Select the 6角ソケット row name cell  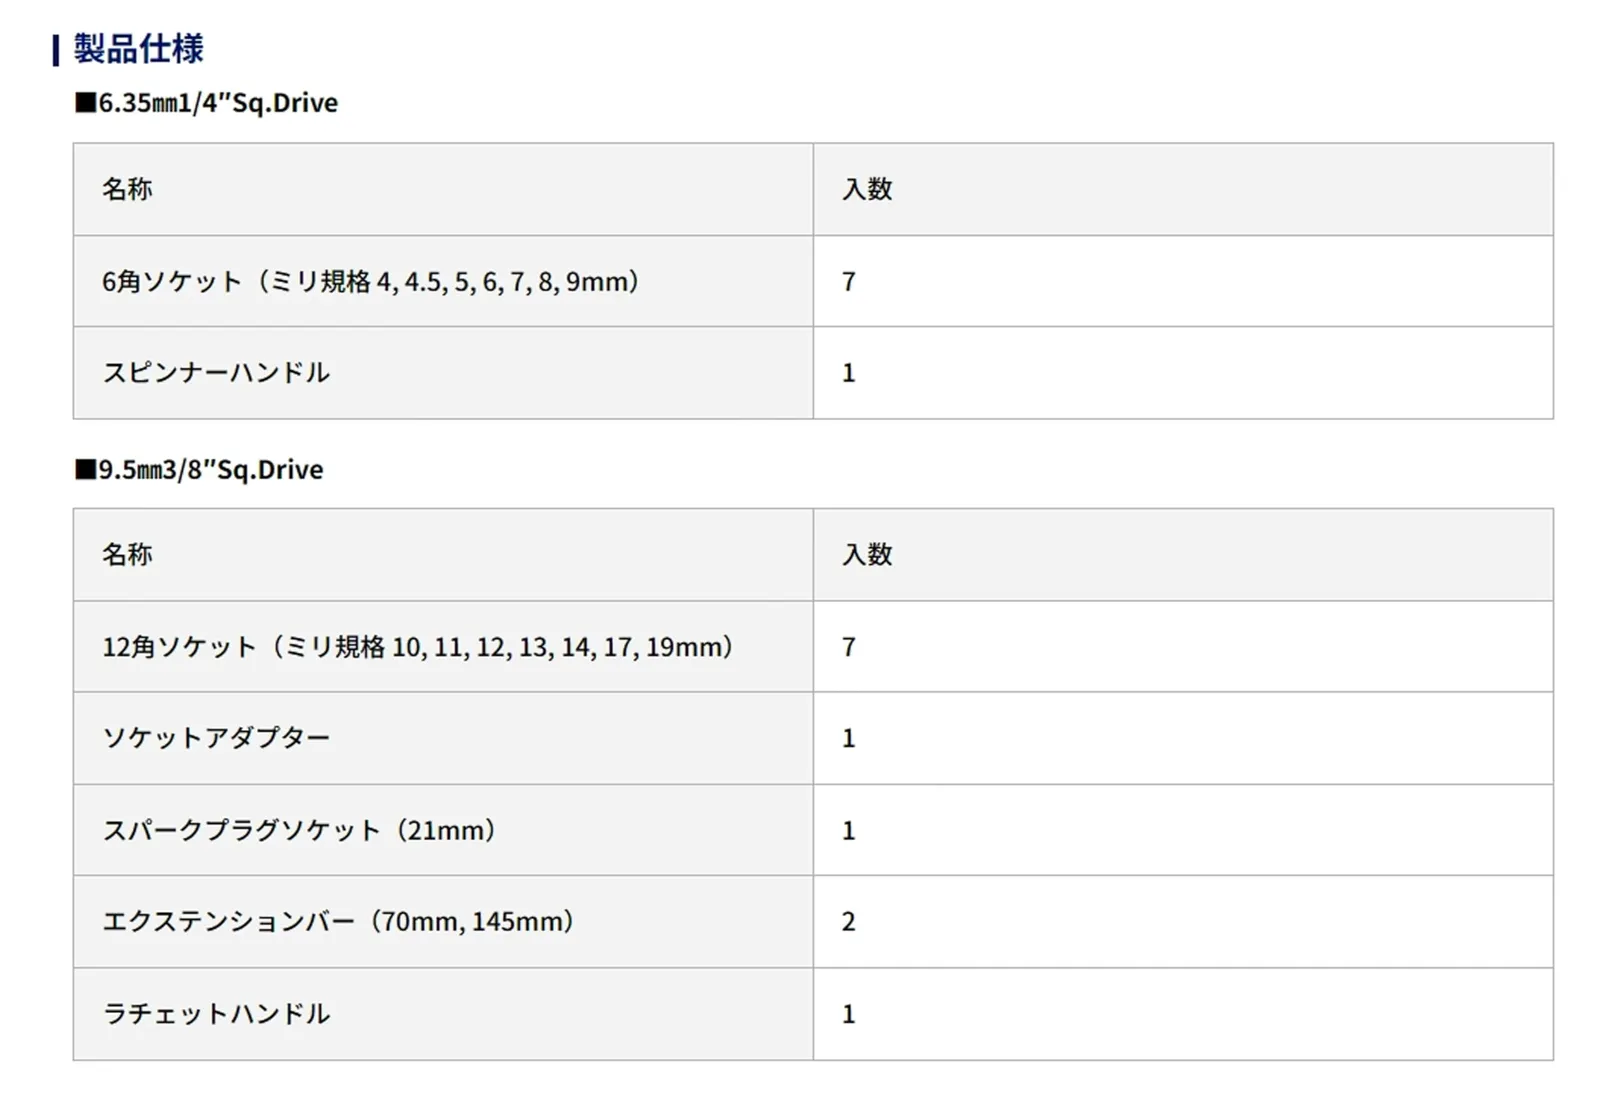point(370,282)
